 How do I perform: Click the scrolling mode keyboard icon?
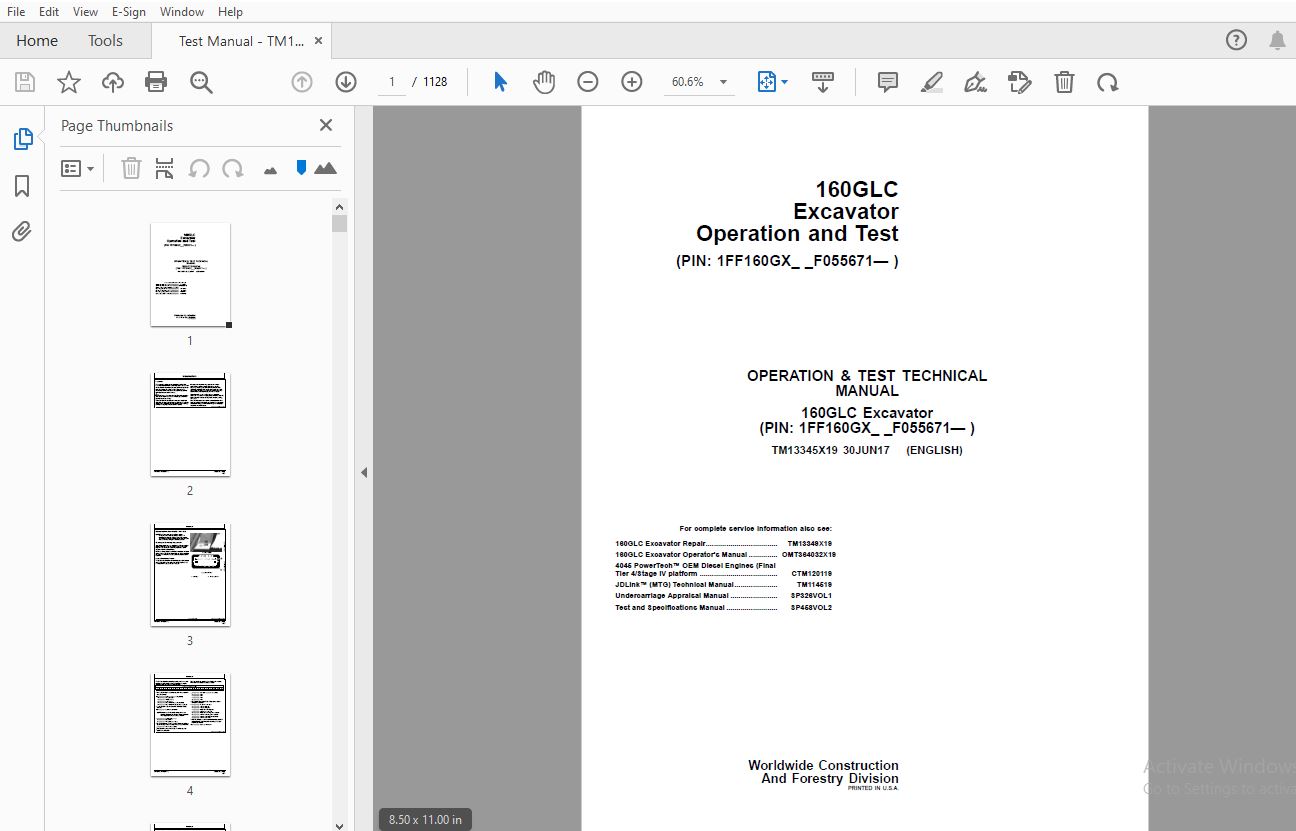823,82
